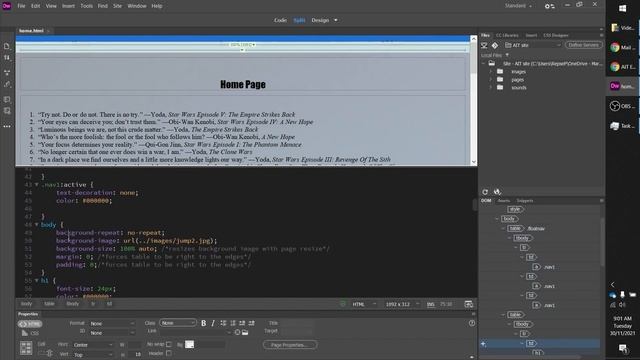Screen dimensions: 640x360
Task: Select the CSS mode button in Properties
Action: pos(30,333)
